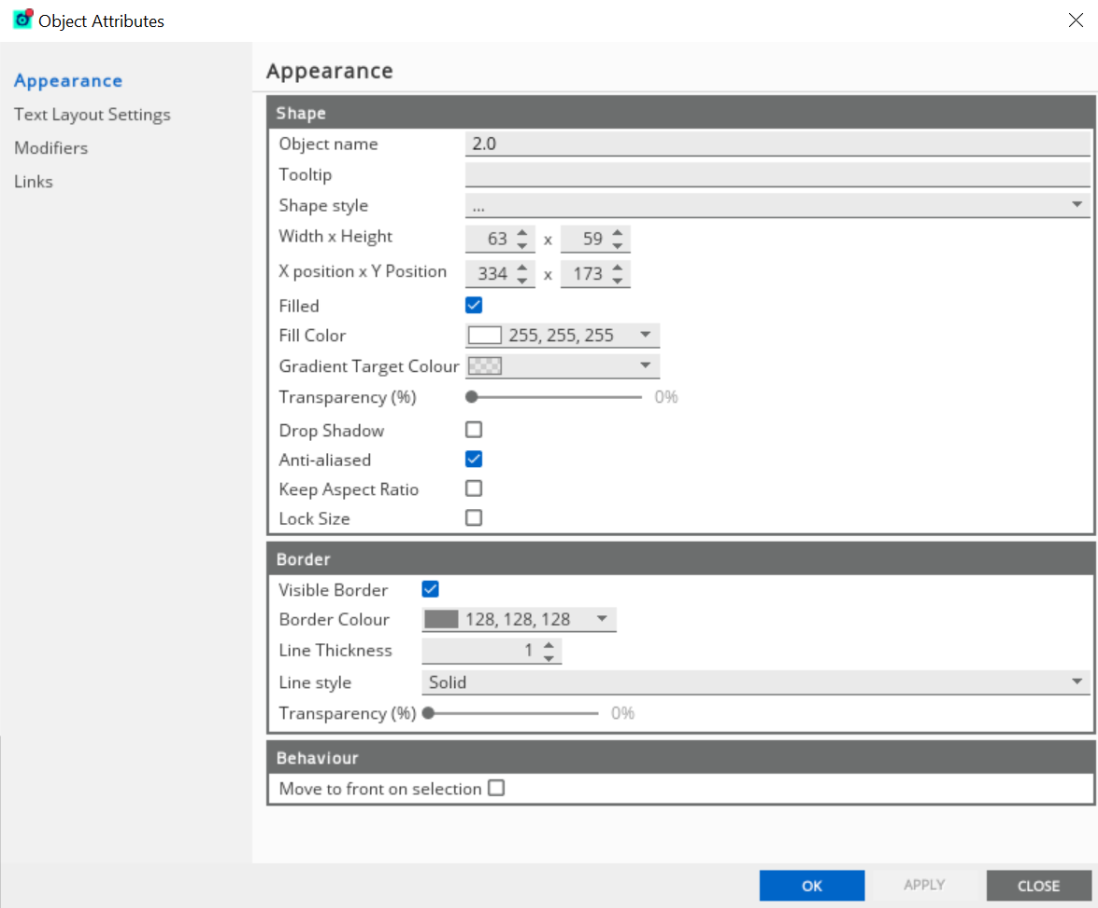The image size is (1098, 908).
Task: Decrease Y position with down arrow
Action: [x=618, y=281]
